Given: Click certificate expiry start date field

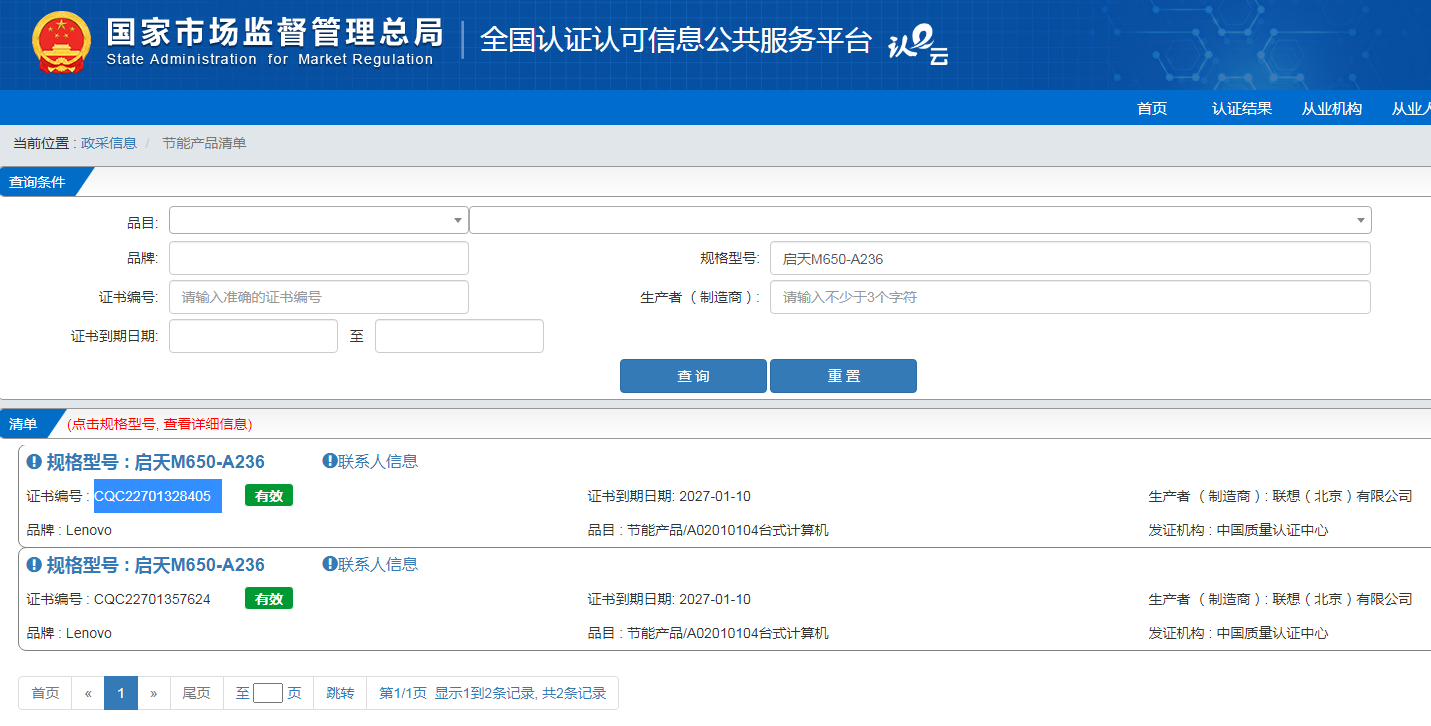Looking at the screenshot, I should click(253, 336).
